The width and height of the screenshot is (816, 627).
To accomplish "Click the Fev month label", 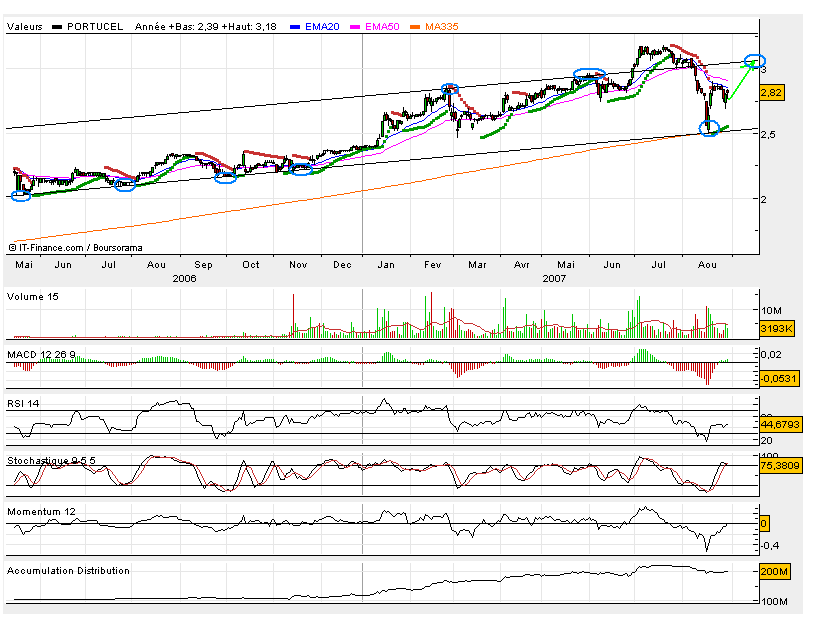I will click(x=432, y=264).
